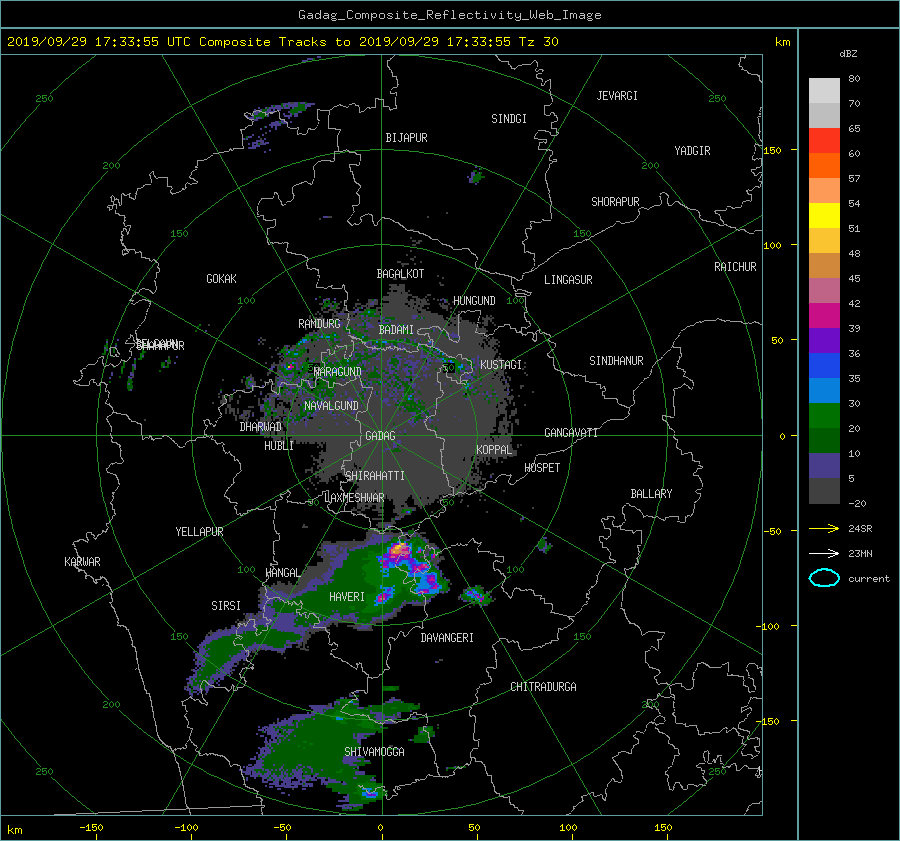Click the cyan current-track ellipse icon
This screenshot has width=900, height=841.
(x=824, y=578)
